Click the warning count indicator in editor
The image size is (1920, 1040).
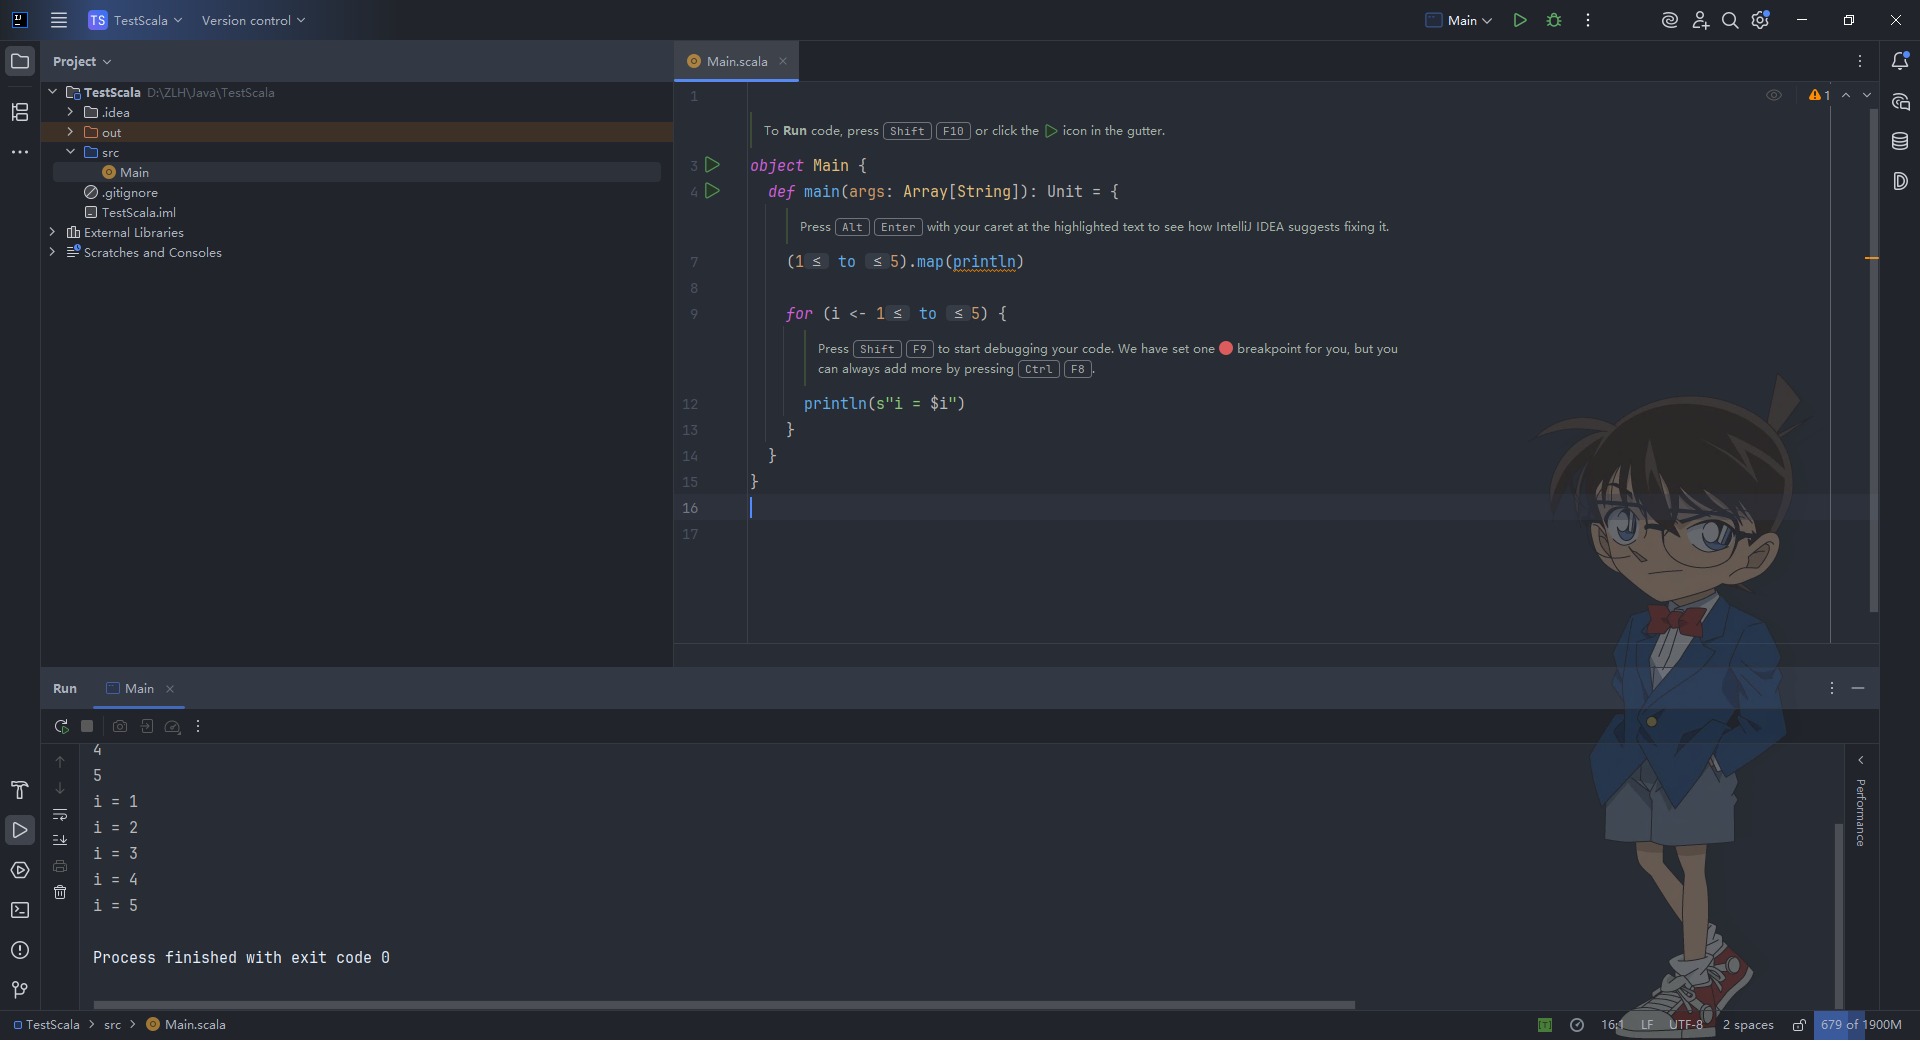click(1819, 95)
